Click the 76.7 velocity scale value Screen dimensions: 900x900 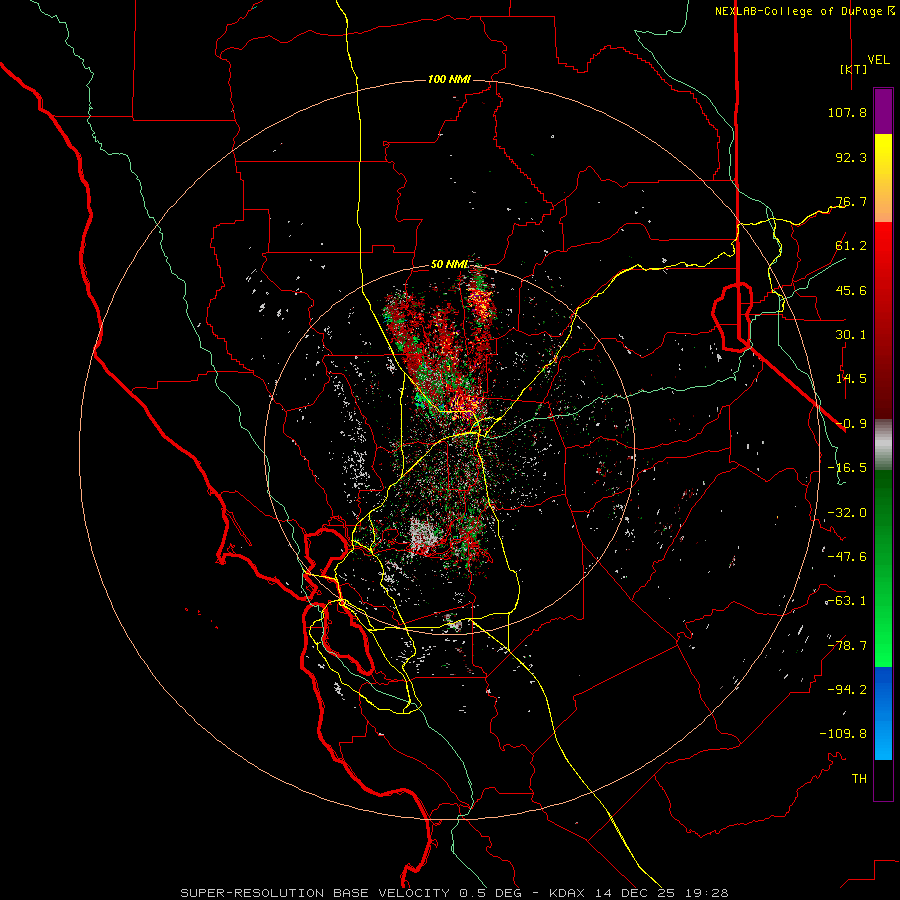(x=851, y=201)
